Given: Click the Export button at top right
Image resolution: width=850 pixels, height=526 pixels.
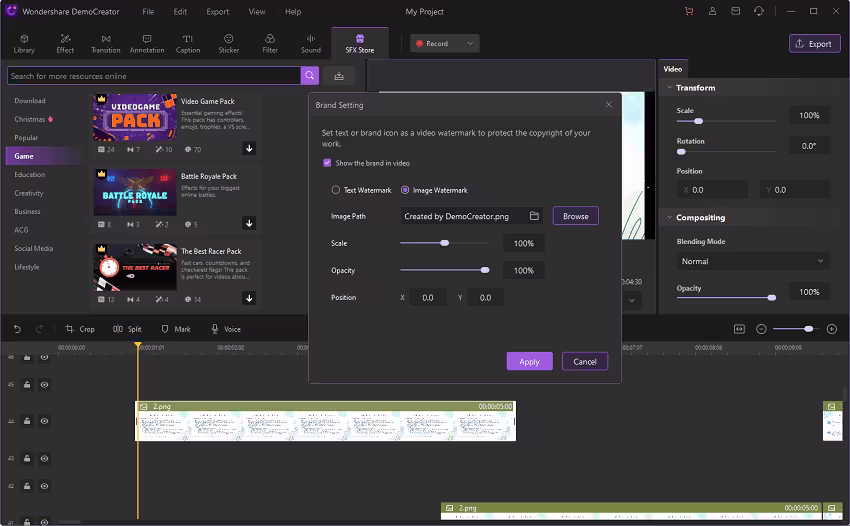Looking at the screenshot, I should [x=814, y=43].
